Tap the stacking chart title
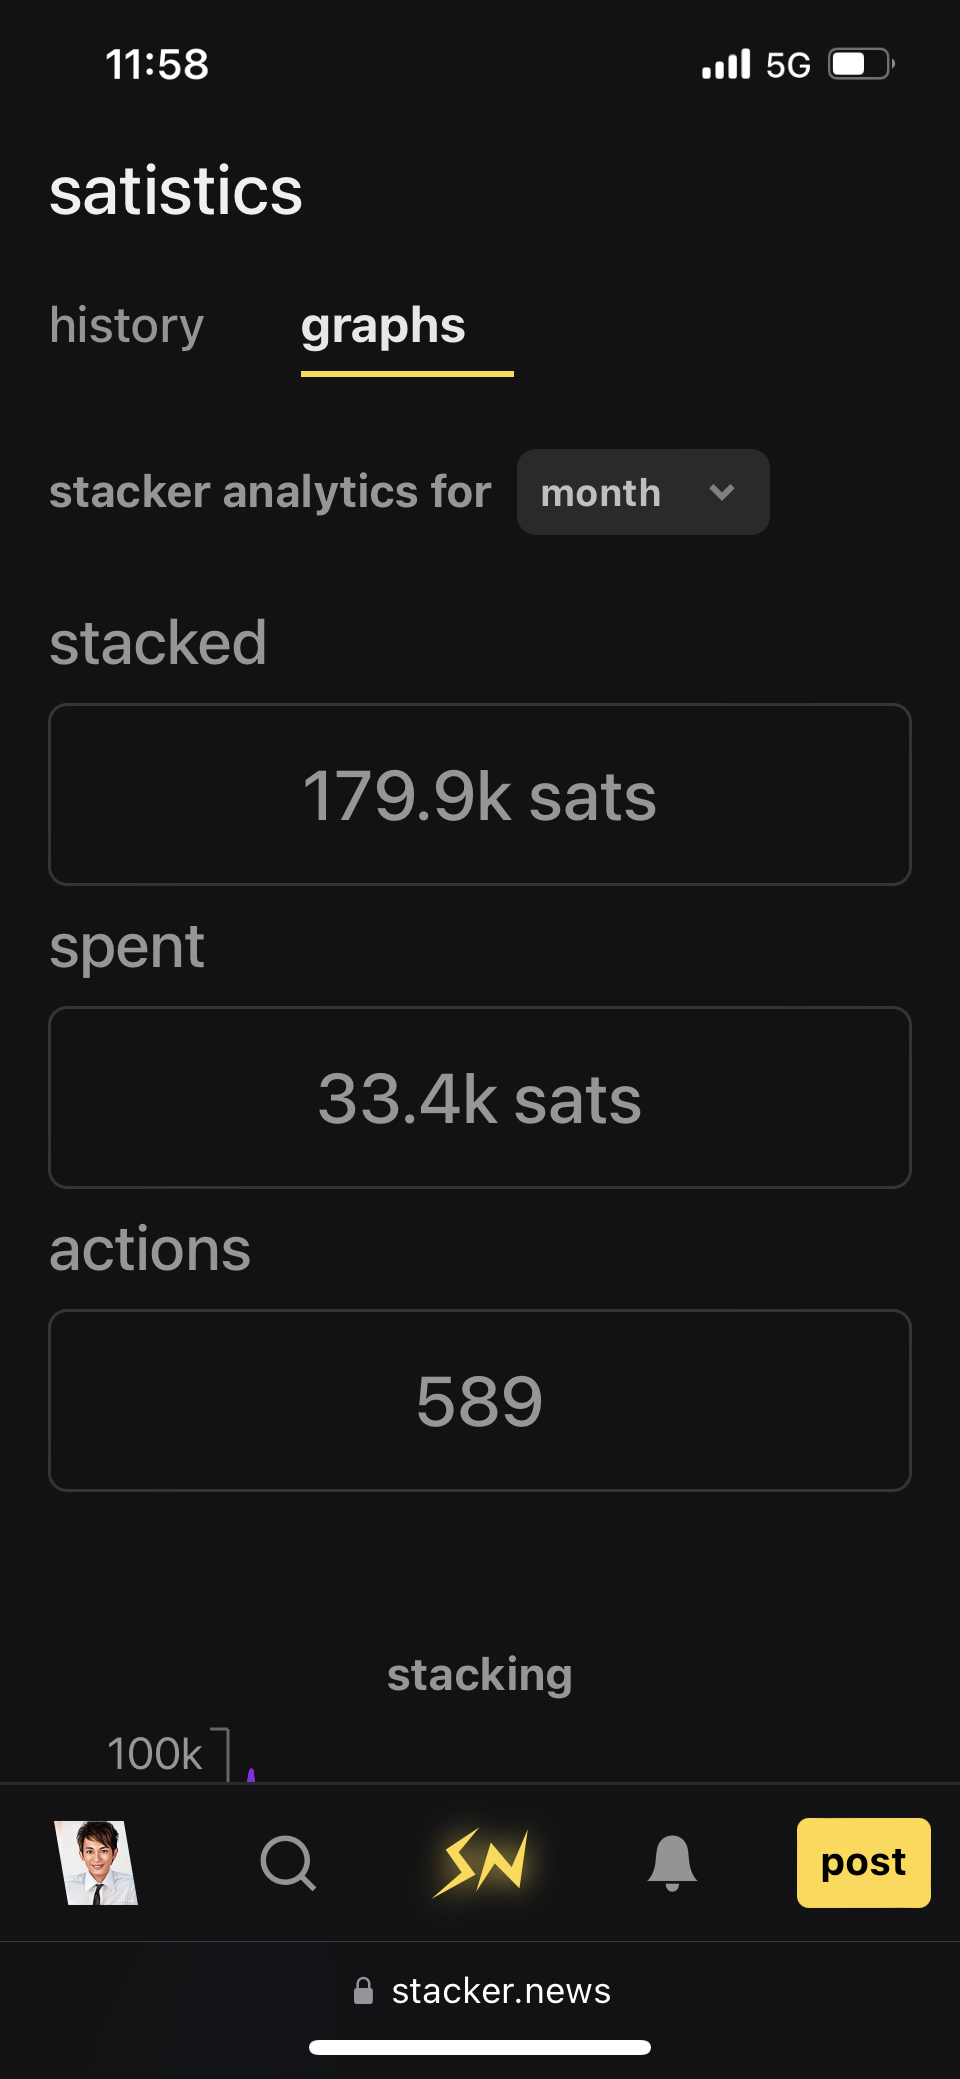Viewport: 960px width, 2079px height. click(x=480, y=1675)
